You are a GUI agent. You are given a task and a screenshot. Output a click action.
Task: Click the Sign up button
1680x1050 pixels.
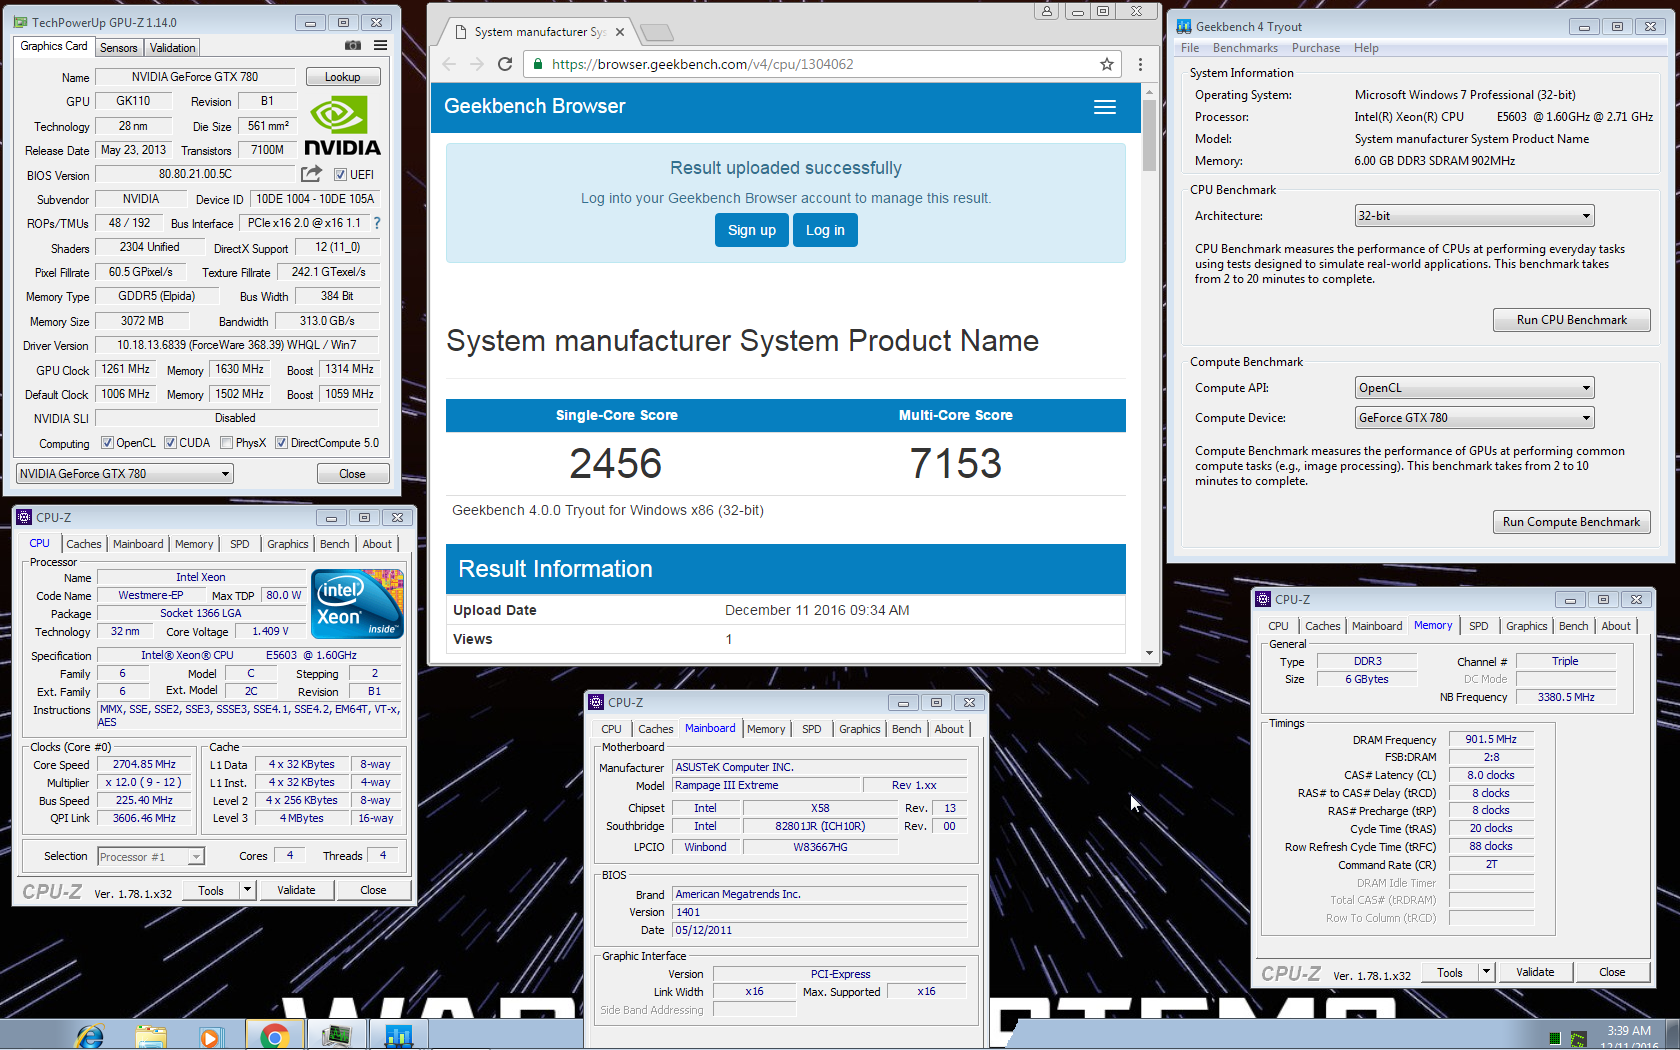[752, 230]
